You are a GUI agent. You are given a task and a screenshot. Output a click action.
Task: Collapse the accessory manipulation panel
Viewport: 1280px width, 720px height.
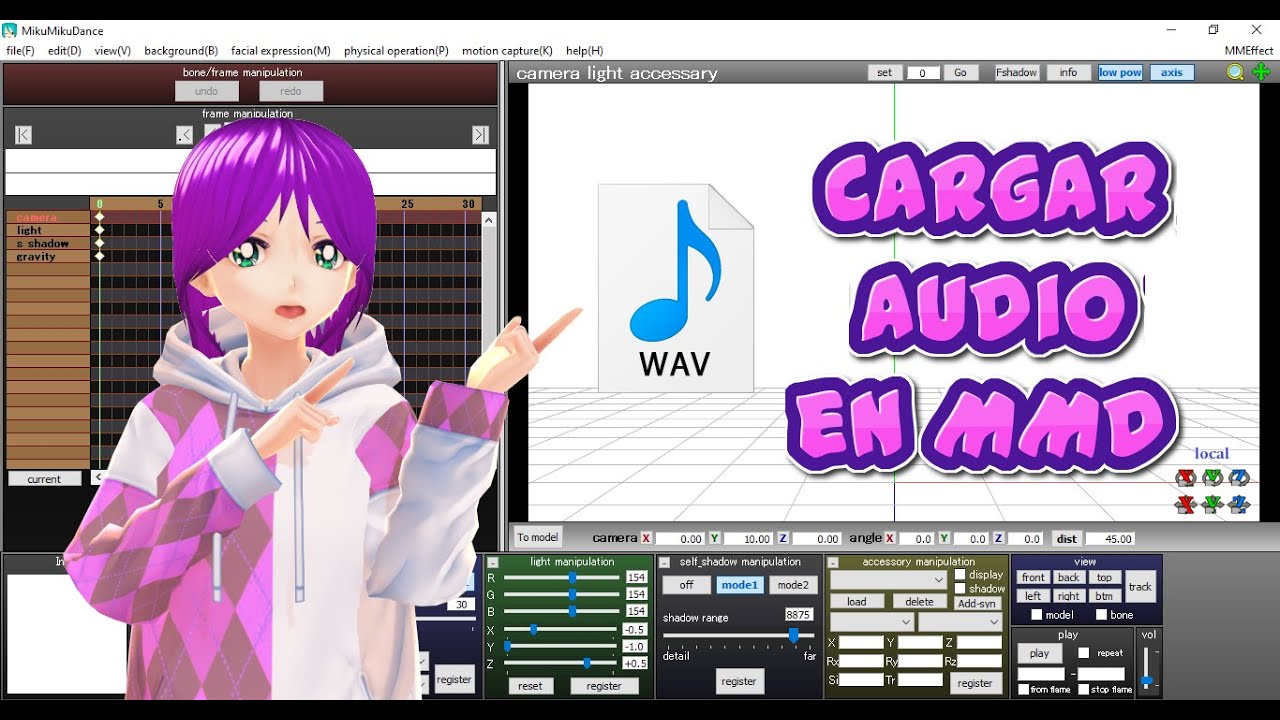click(833, 563)
